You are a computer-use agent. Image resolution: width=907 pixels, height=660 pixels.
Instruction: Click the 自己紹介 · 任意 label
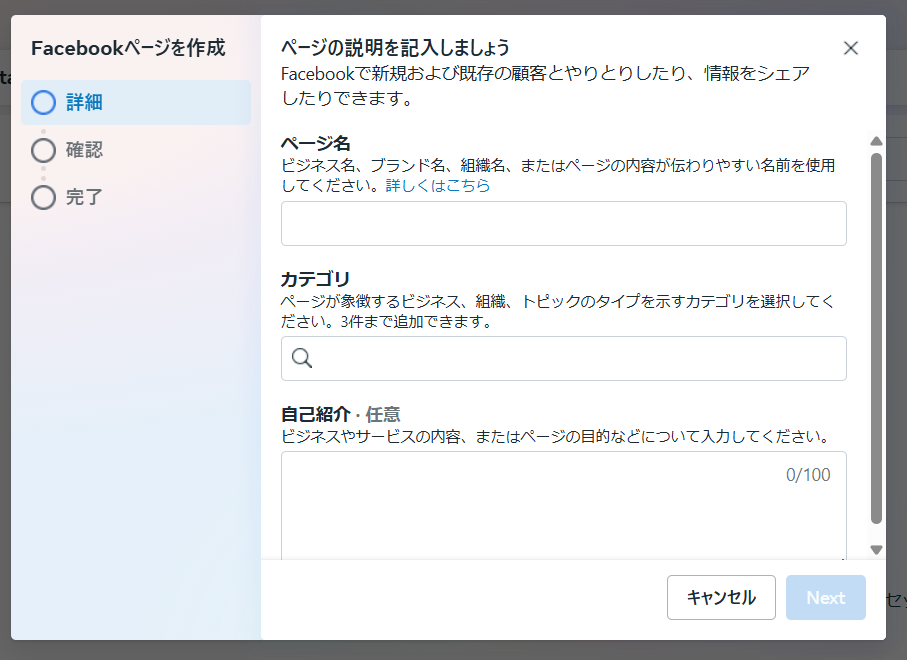pos(340,414)
